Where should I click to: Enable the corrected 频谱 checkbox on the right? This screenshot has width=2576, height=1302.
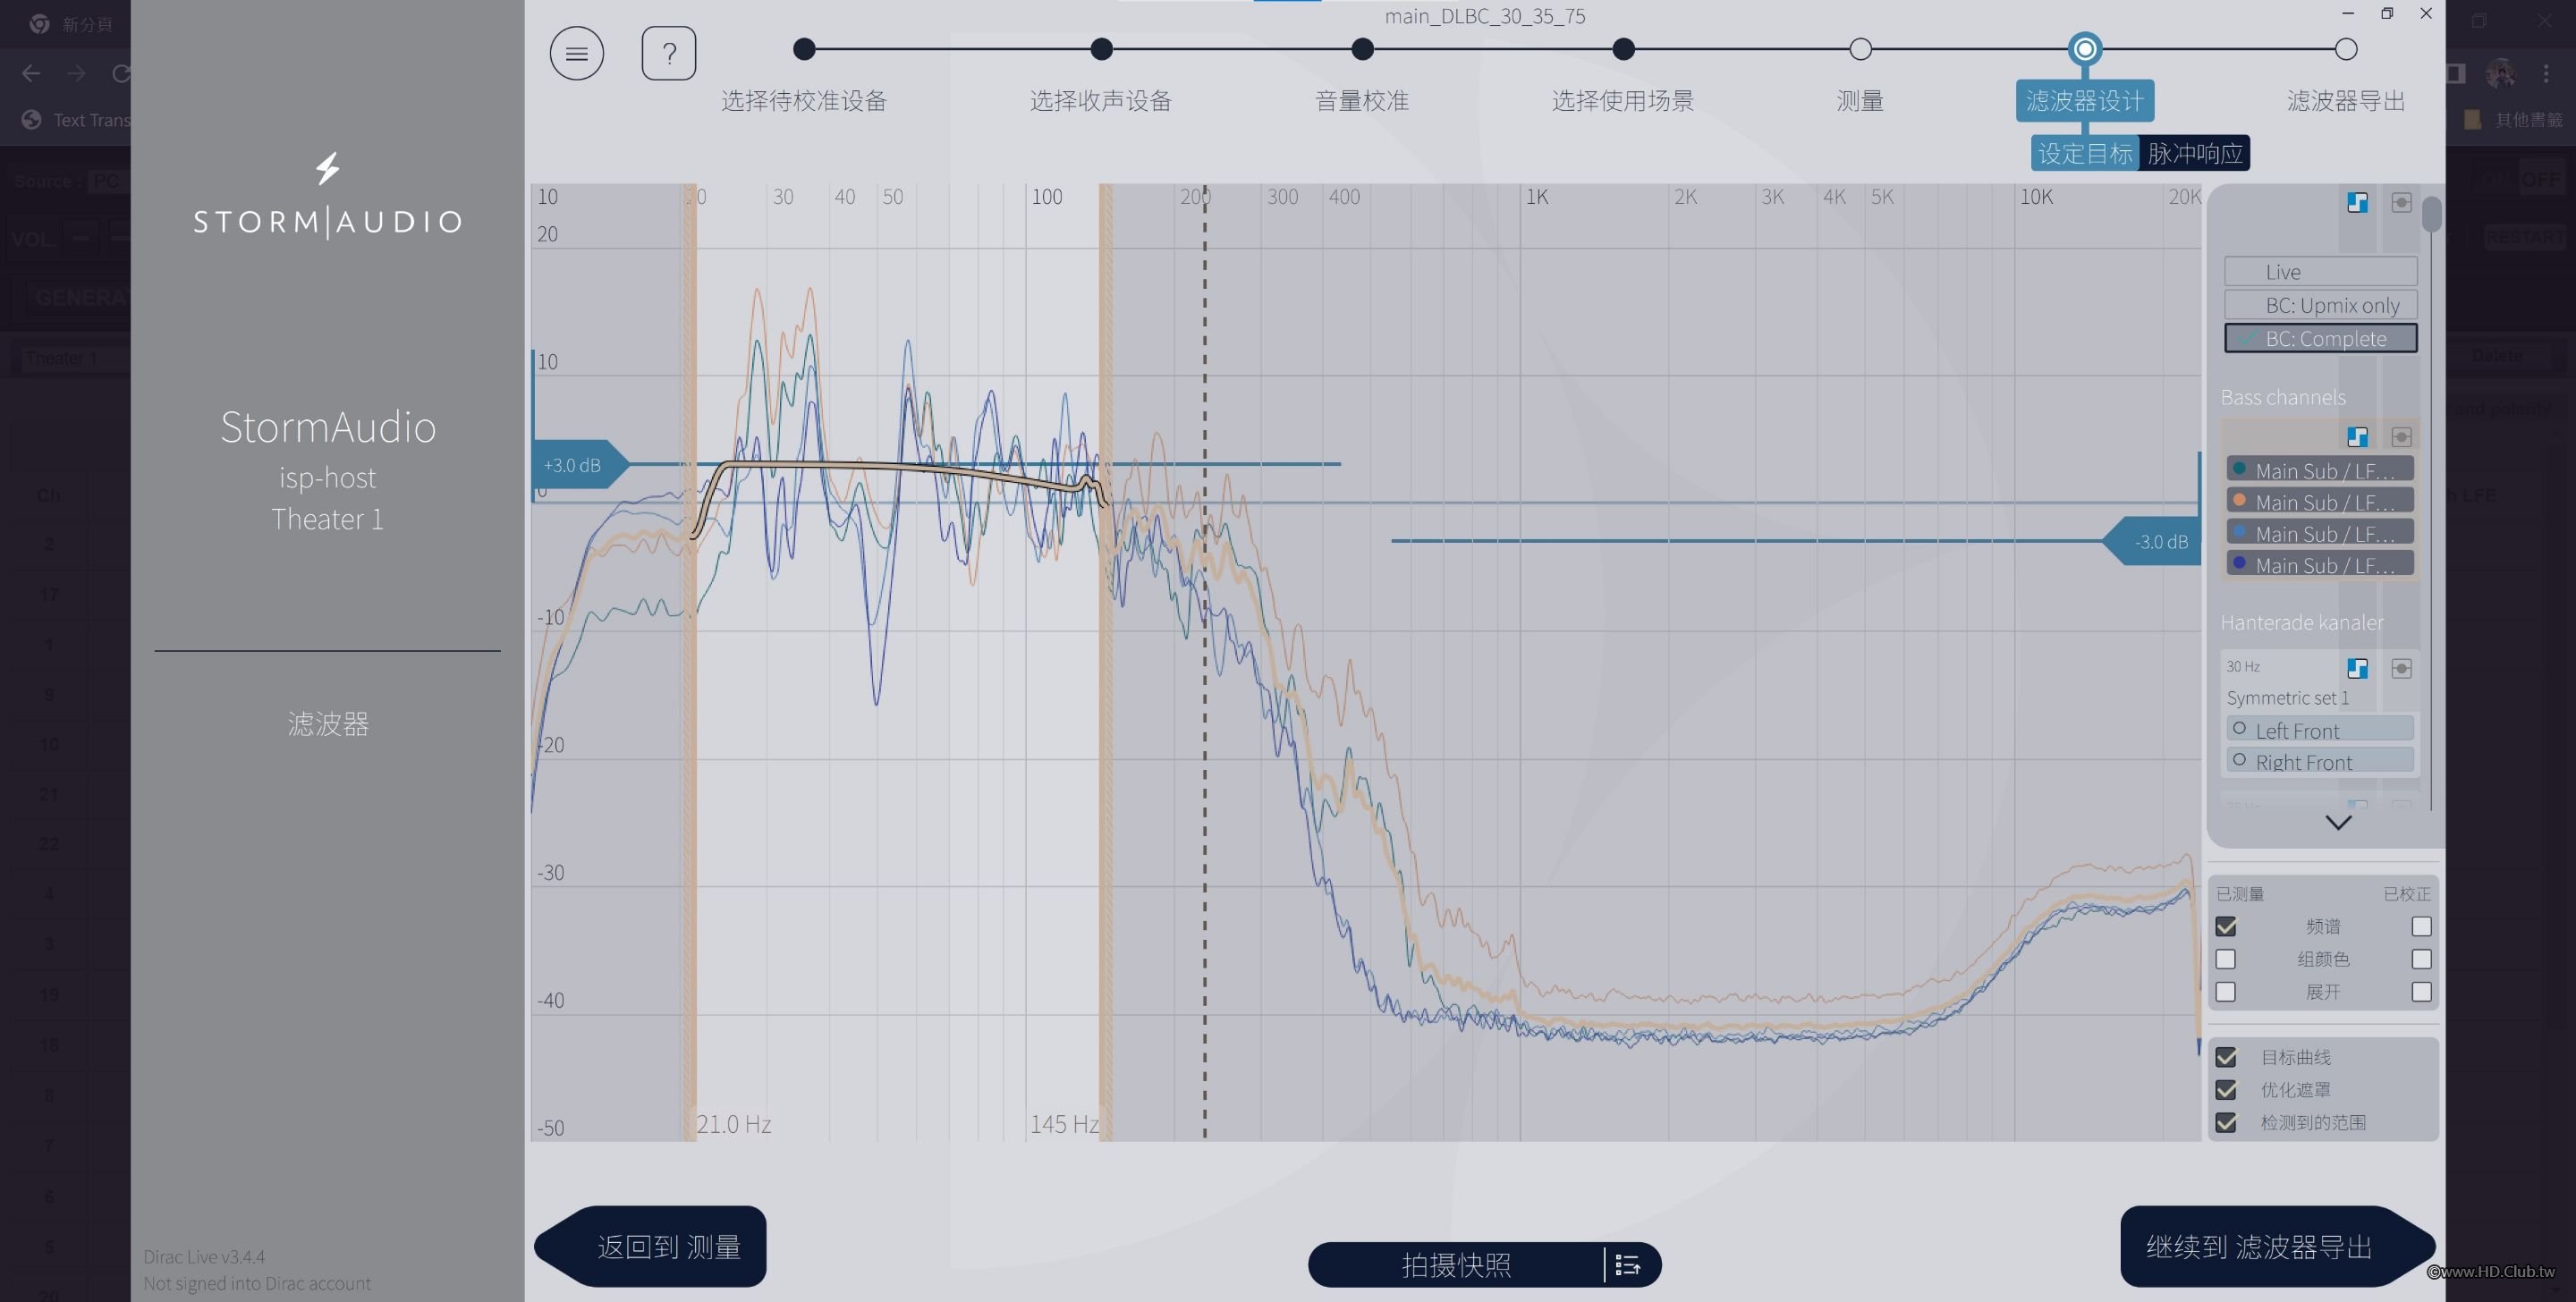(x=2421, y=927)
